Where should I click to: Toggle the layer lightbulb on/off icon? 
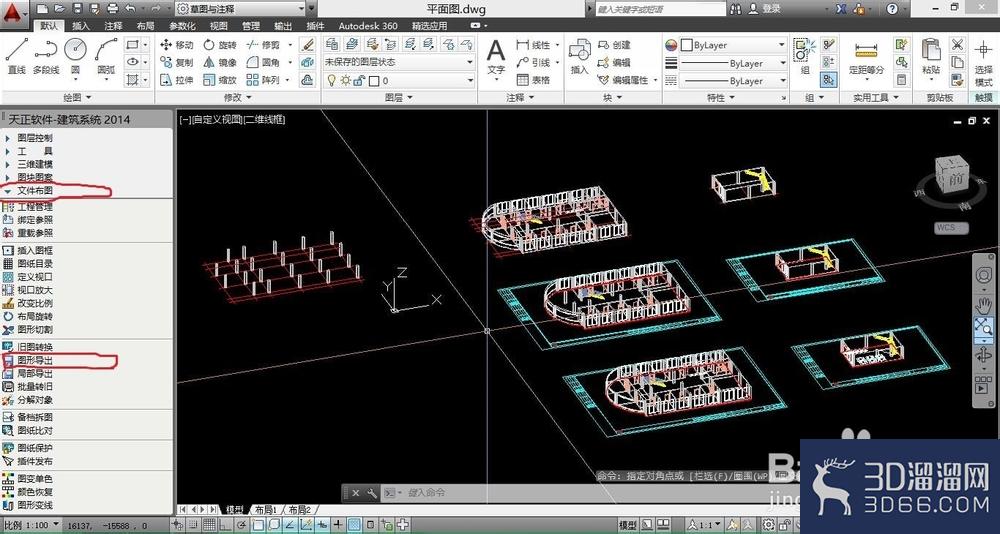(x=331, y=80)
